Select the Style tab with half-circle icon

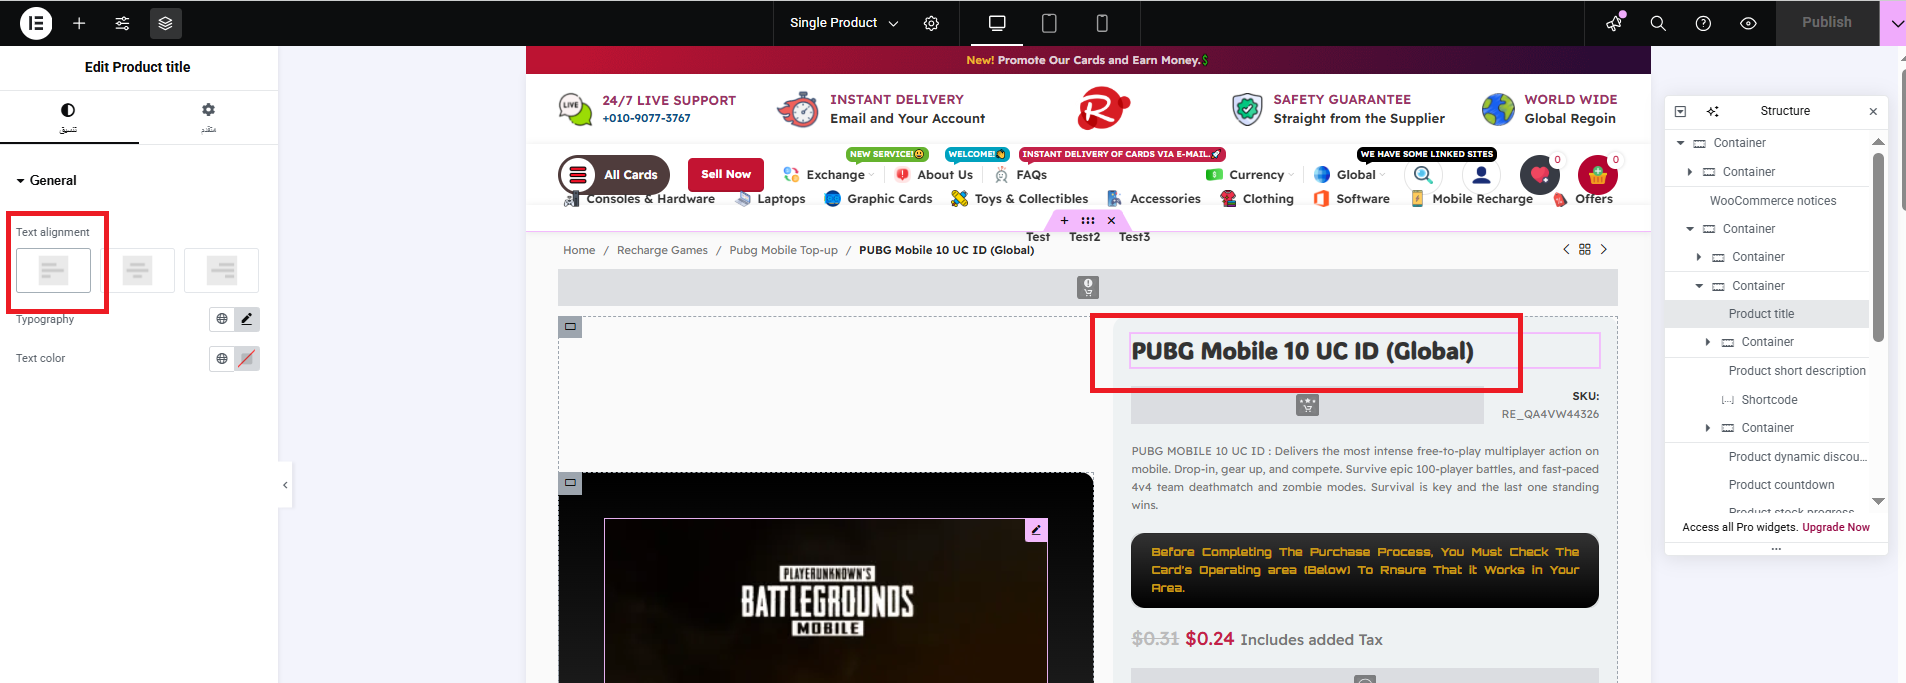tap(68, 117)
